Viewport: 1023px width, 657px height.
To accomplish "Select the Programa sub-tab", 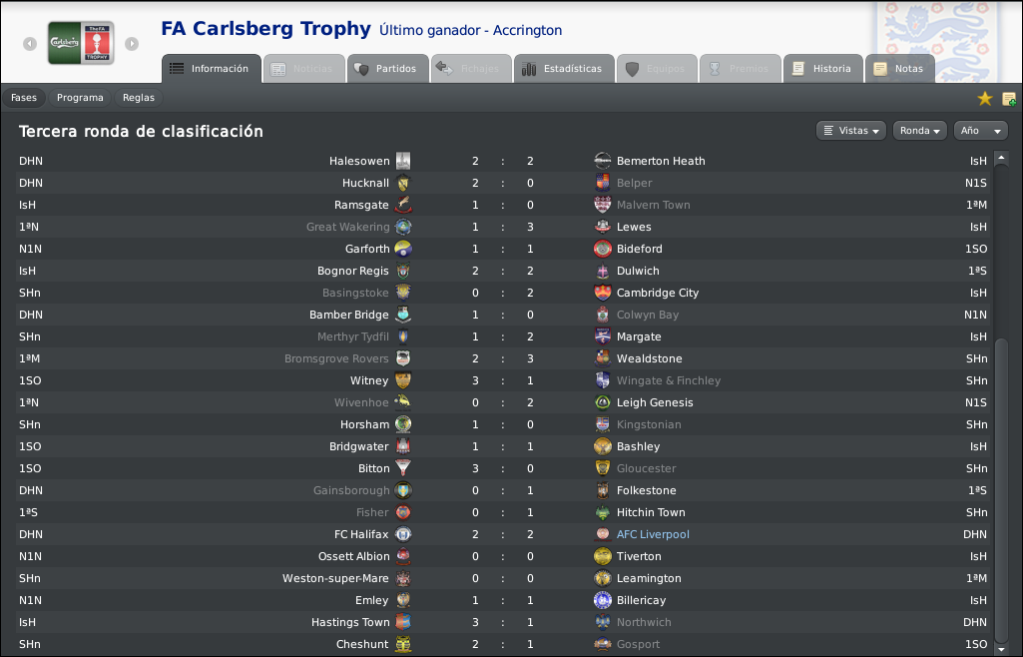I will click(x=80, y=98).
